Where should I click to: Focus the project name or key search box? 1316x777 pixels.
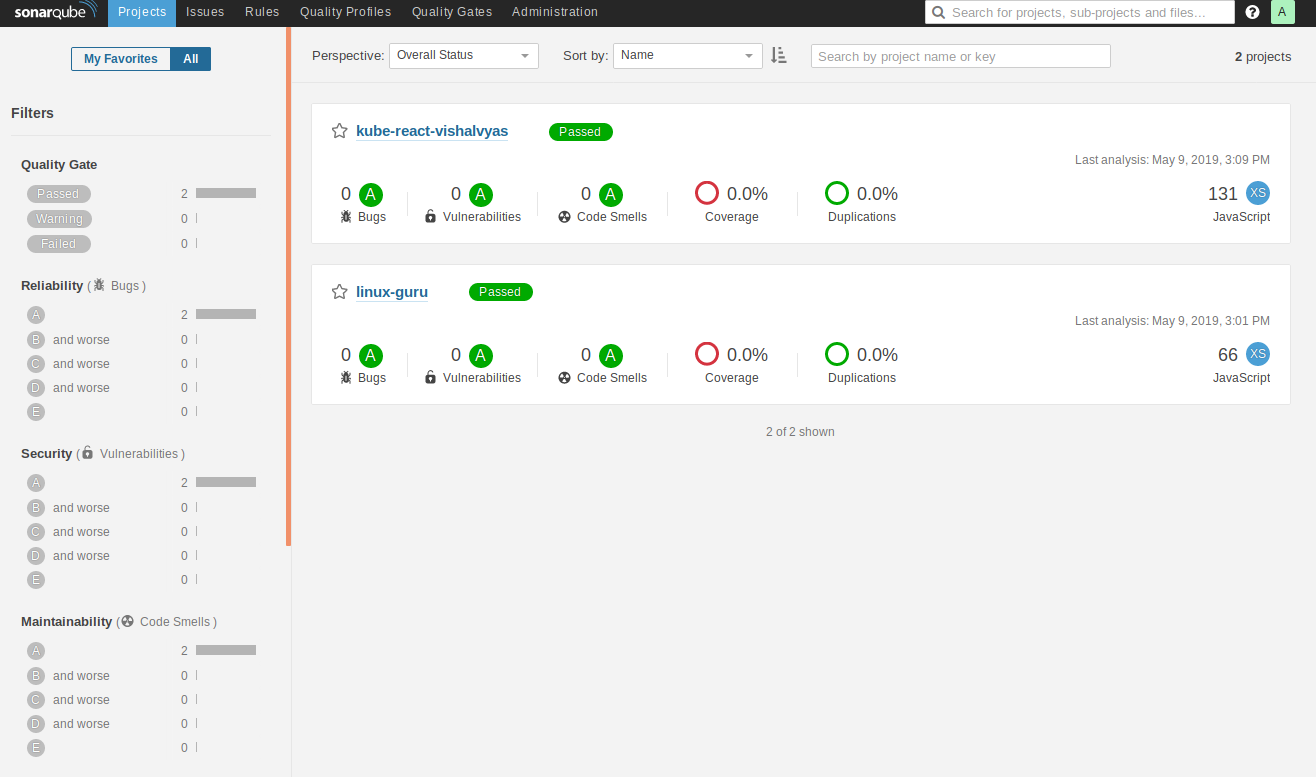(961, 56)
